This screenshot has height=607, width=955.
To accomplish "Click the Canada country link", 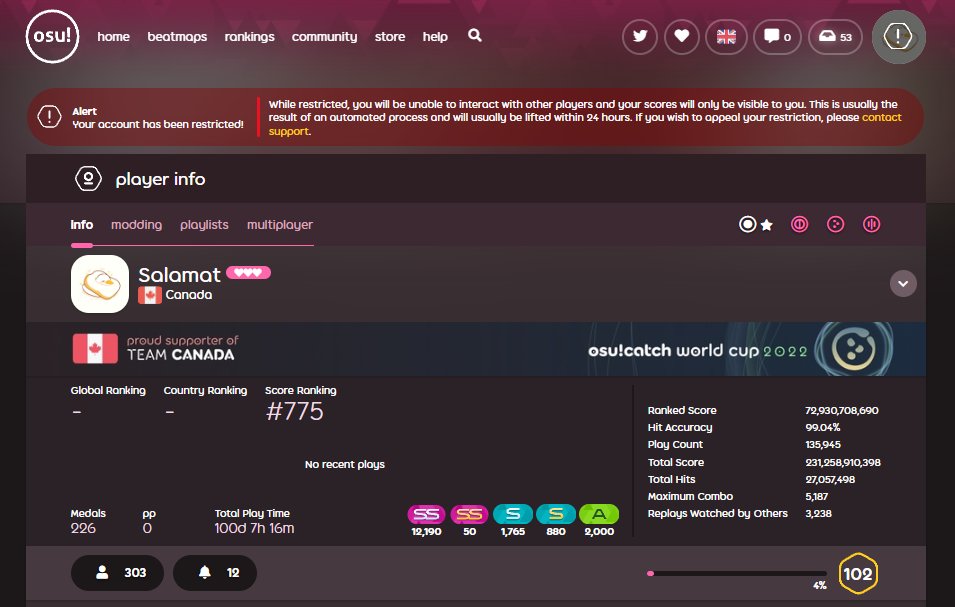I will pos(189,295).
